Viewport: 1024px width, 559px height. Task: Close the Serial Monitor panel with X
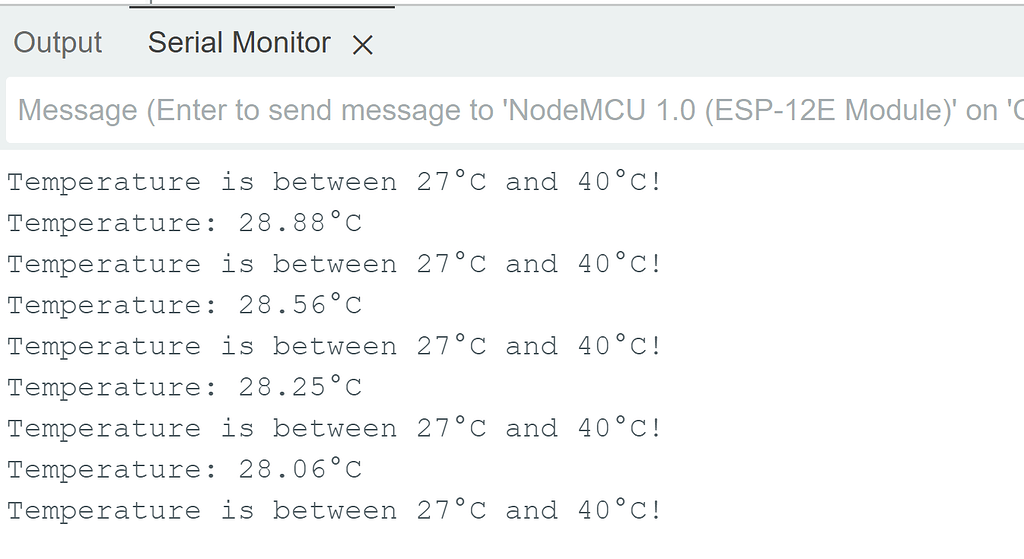click(362, 45)
